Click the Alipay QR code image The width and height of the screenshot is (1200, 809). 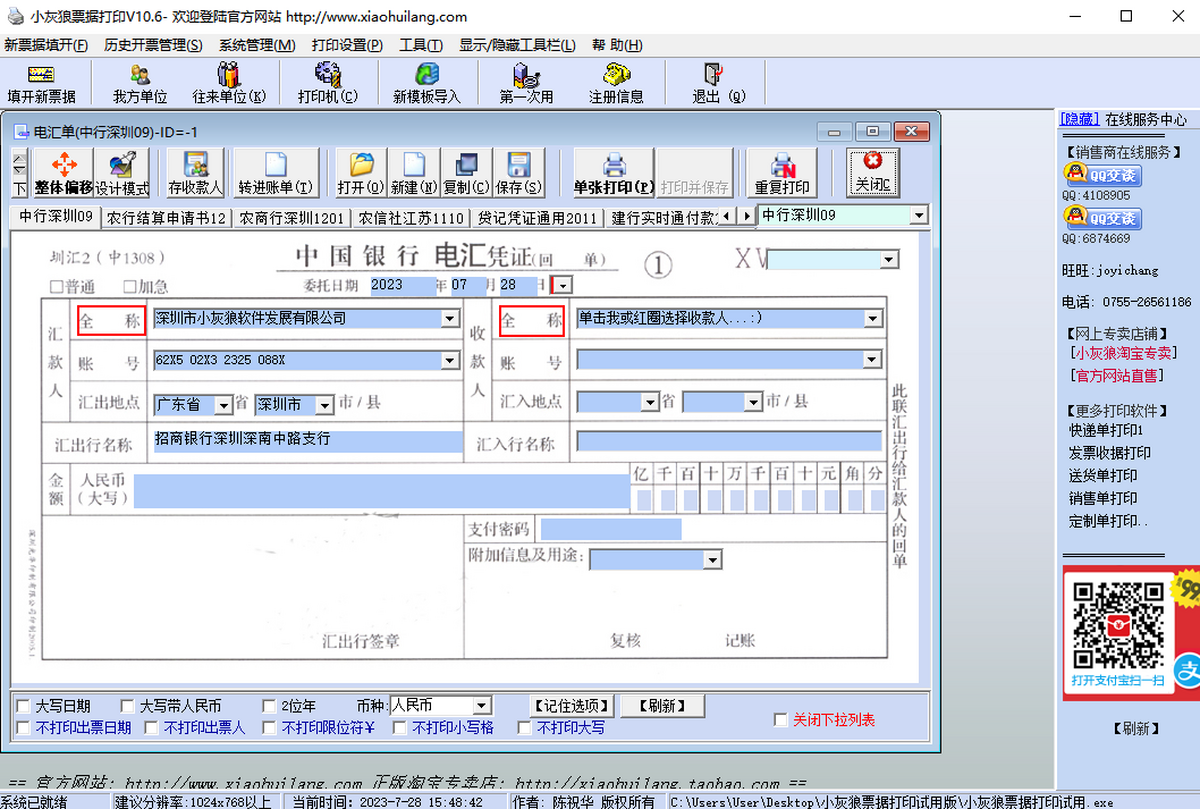[x=1118, y=624]
